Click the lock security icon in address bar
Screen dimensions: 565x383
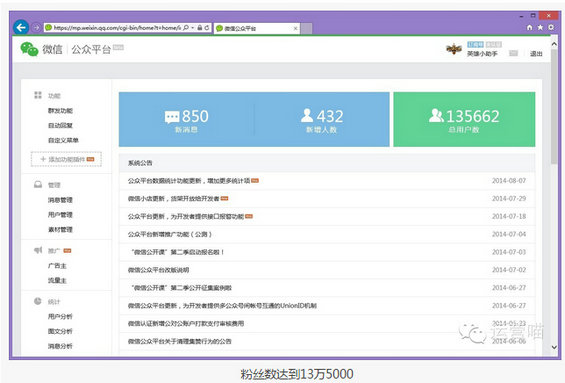[x=200, y=28]
